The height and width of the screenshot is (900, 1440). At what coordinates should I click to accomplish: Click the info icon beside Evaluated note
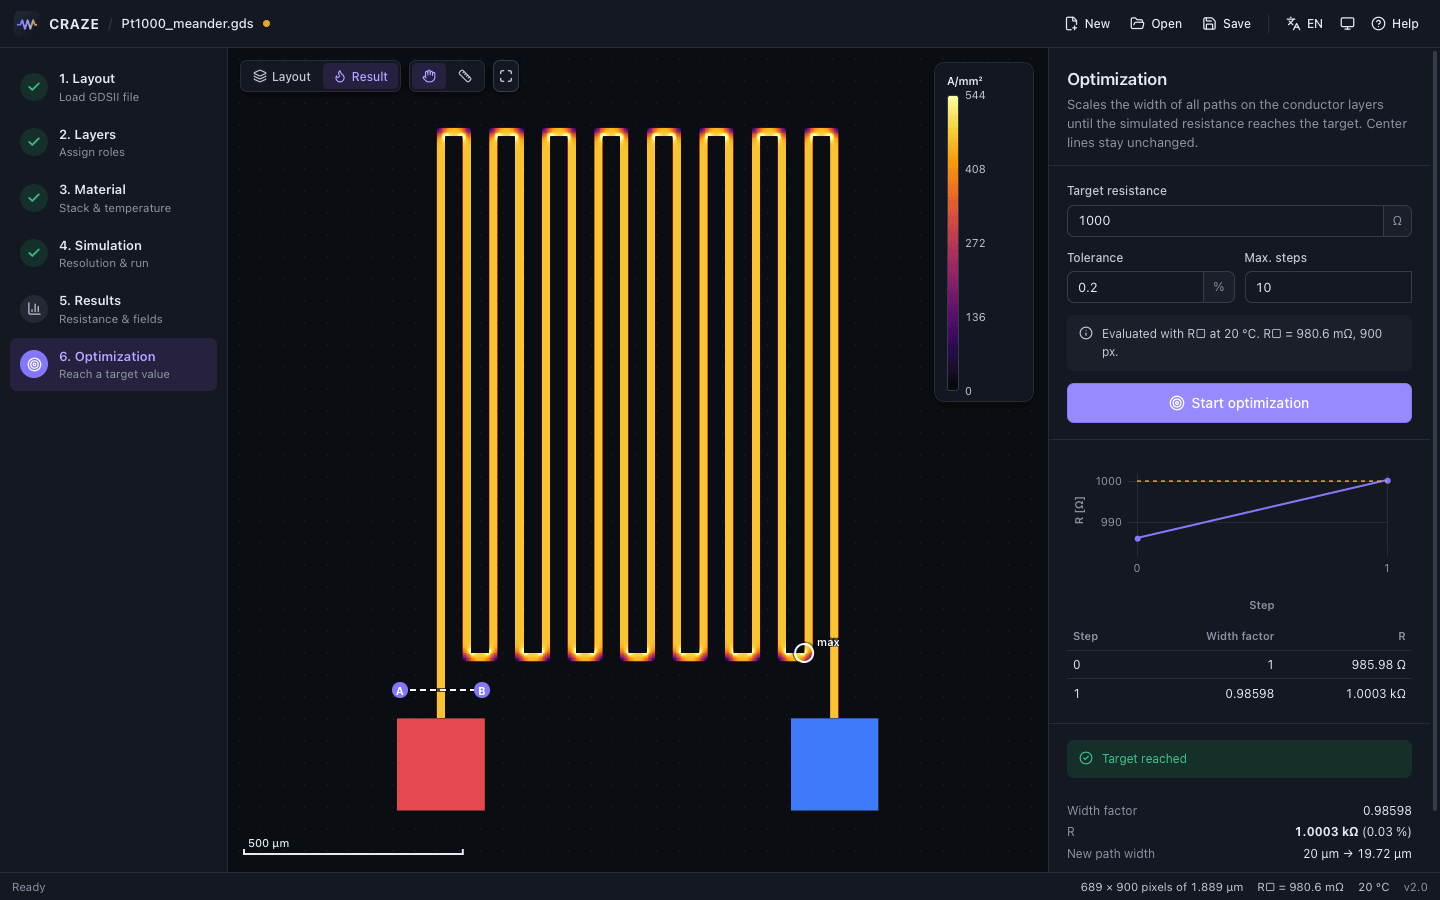(x=1086, y=334)
